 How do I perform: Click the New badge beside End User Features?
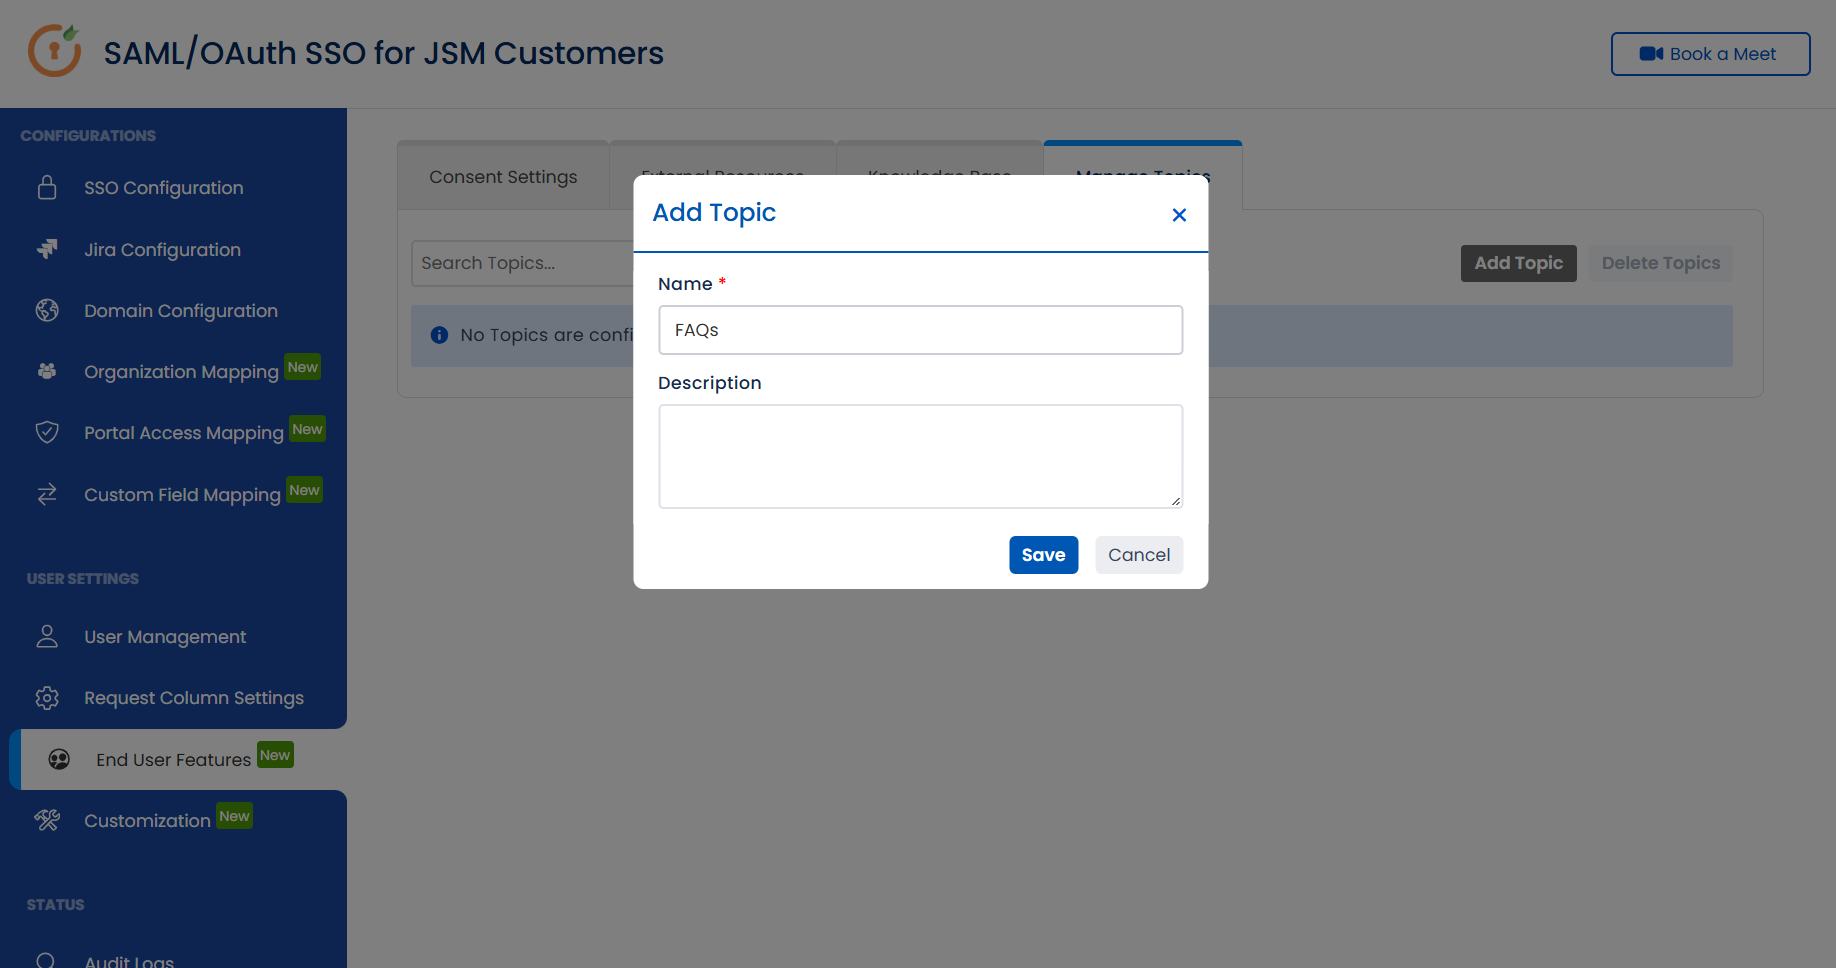[x=275, y=755]
